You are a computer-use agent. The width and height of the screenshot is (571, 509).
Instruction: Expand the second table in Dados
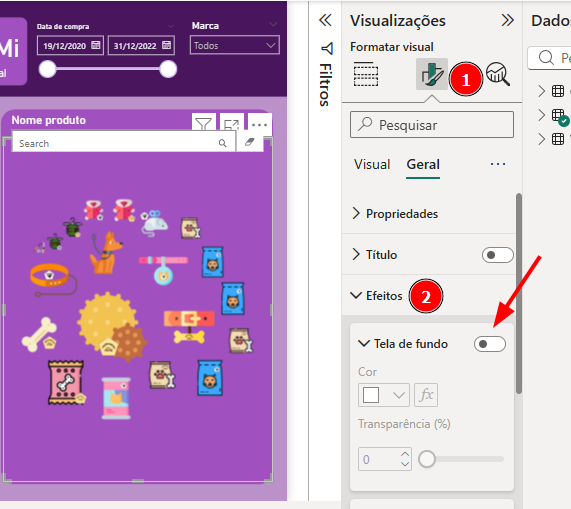542,115
